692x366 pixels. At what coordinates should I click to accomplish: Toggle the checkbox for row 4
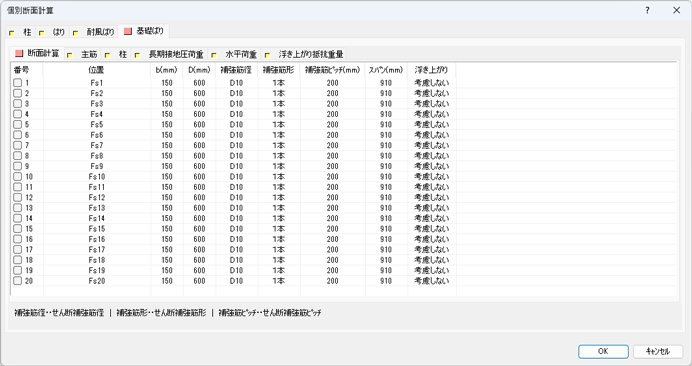[x=17, y=114]
